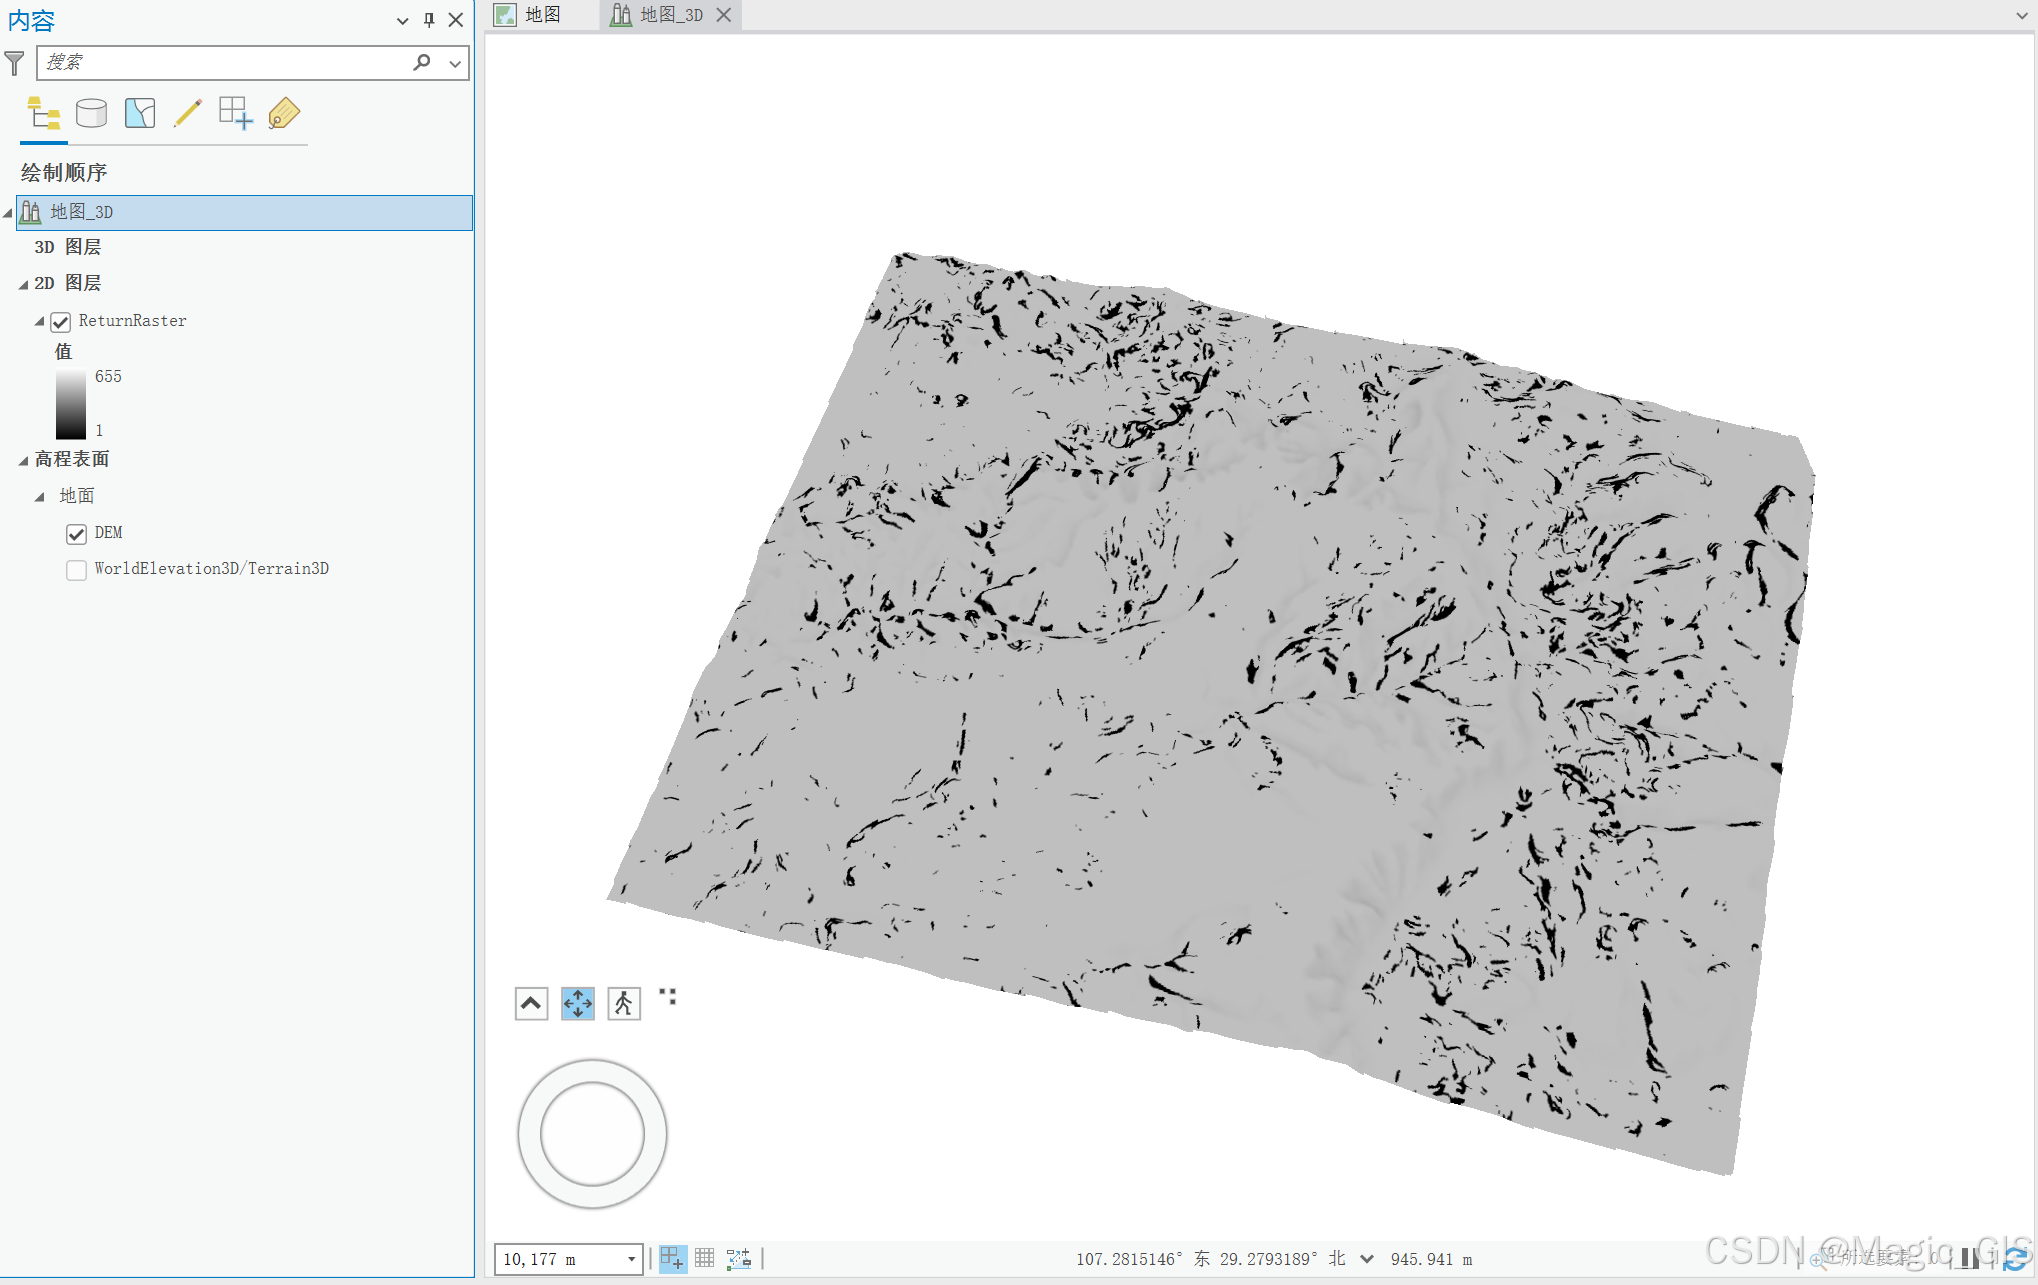The height and width of the screenshot is (1285, 2038).
Task: Close the 地图_3D tab
Action: (x=724, y=15)
